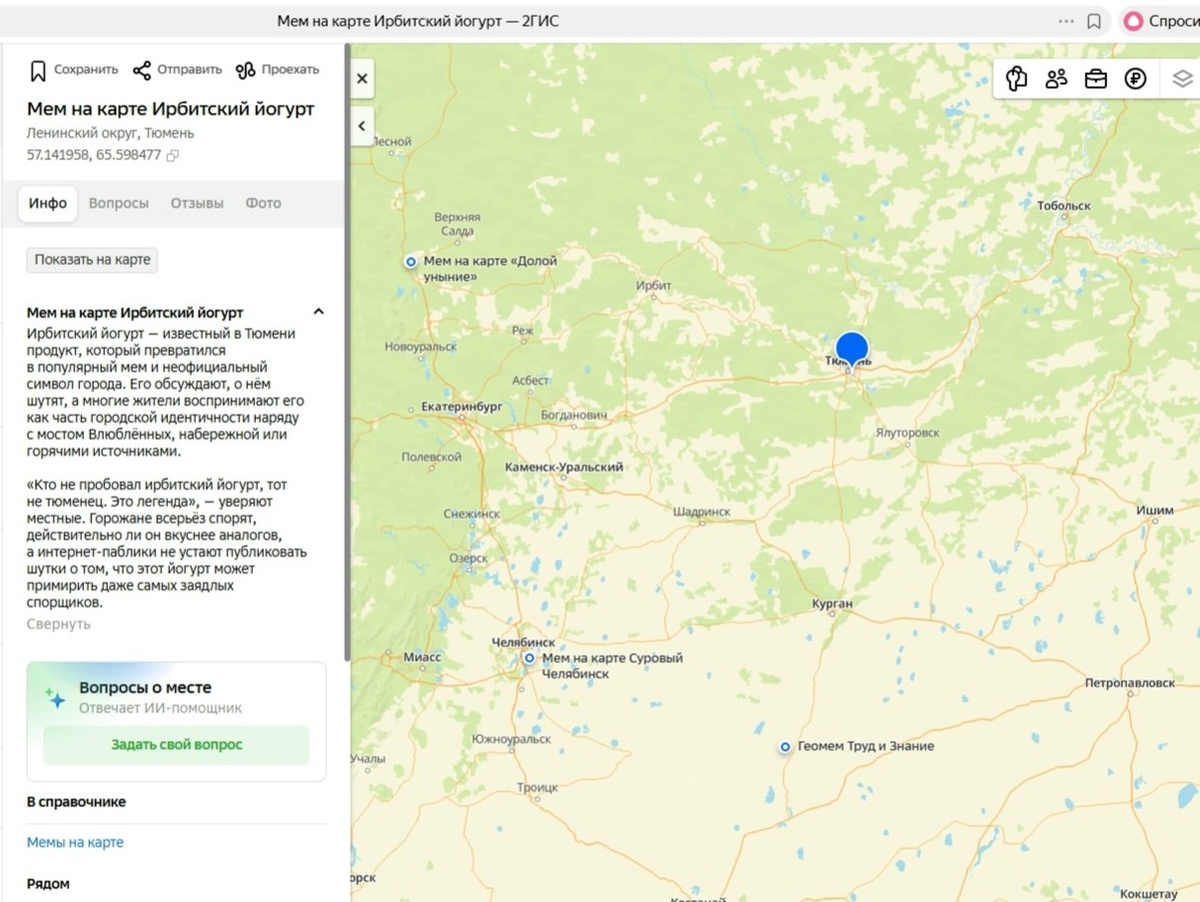The image size is (1200, 902).
Task: Copy the coordinates with the copy icon
Action: (172, 156)
